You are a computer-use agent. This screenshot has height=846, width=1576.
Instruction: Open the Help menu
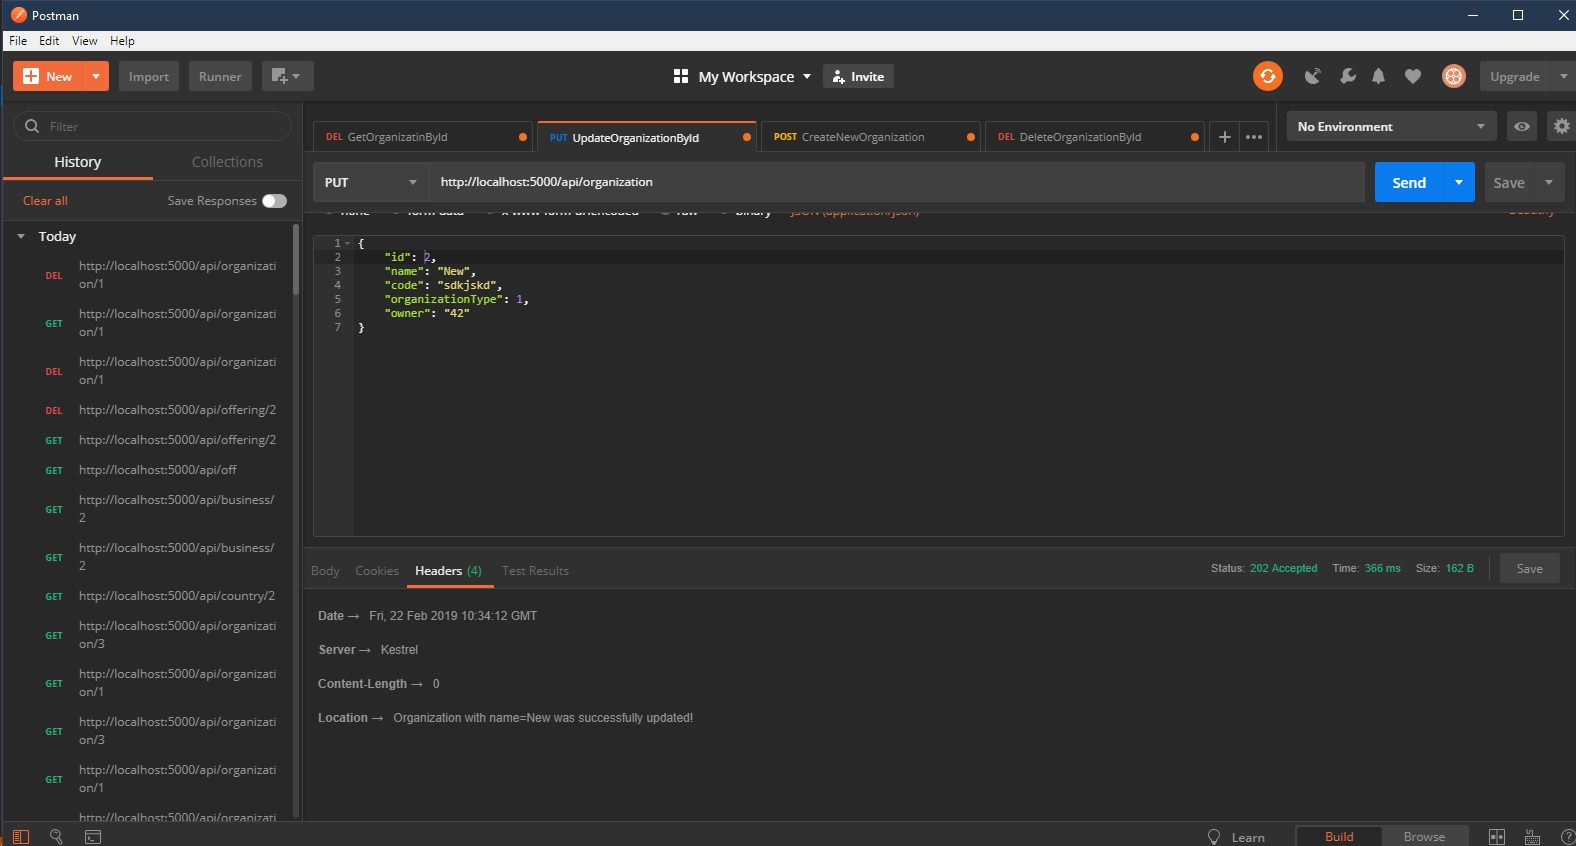click(x=122, y=41)
